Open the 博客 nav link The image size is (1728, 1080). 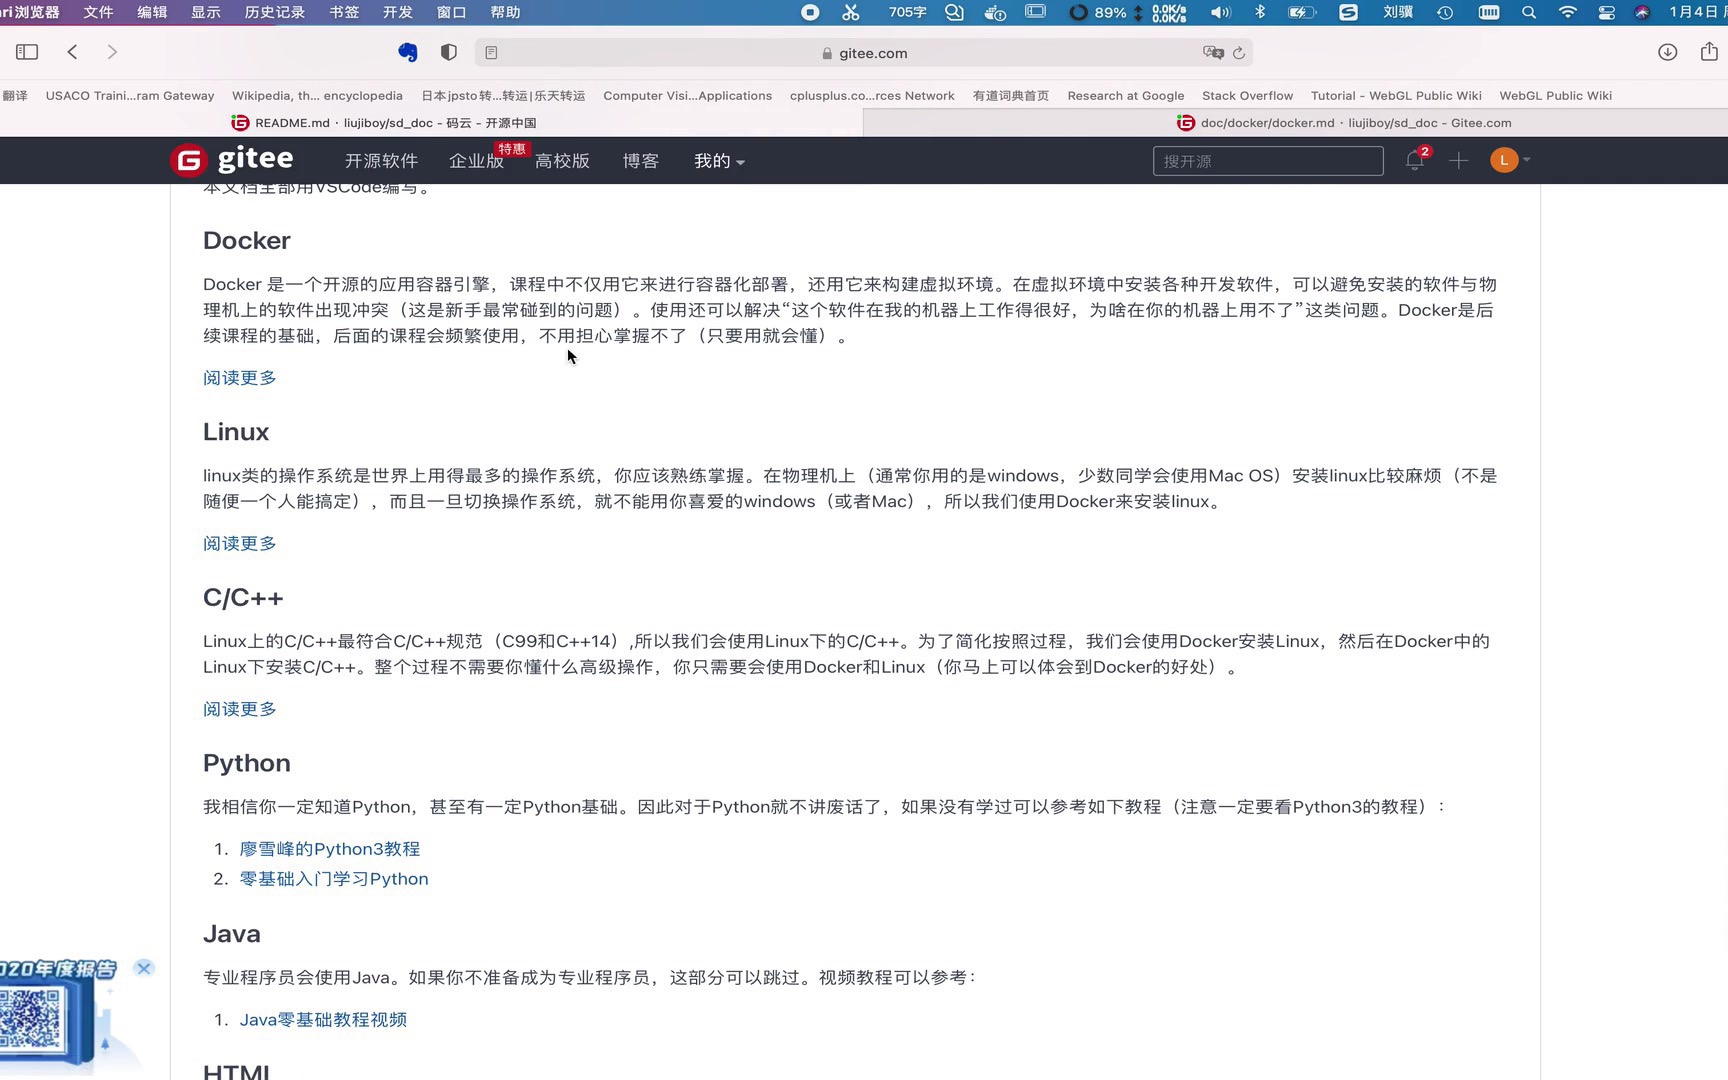click(640, 161)
